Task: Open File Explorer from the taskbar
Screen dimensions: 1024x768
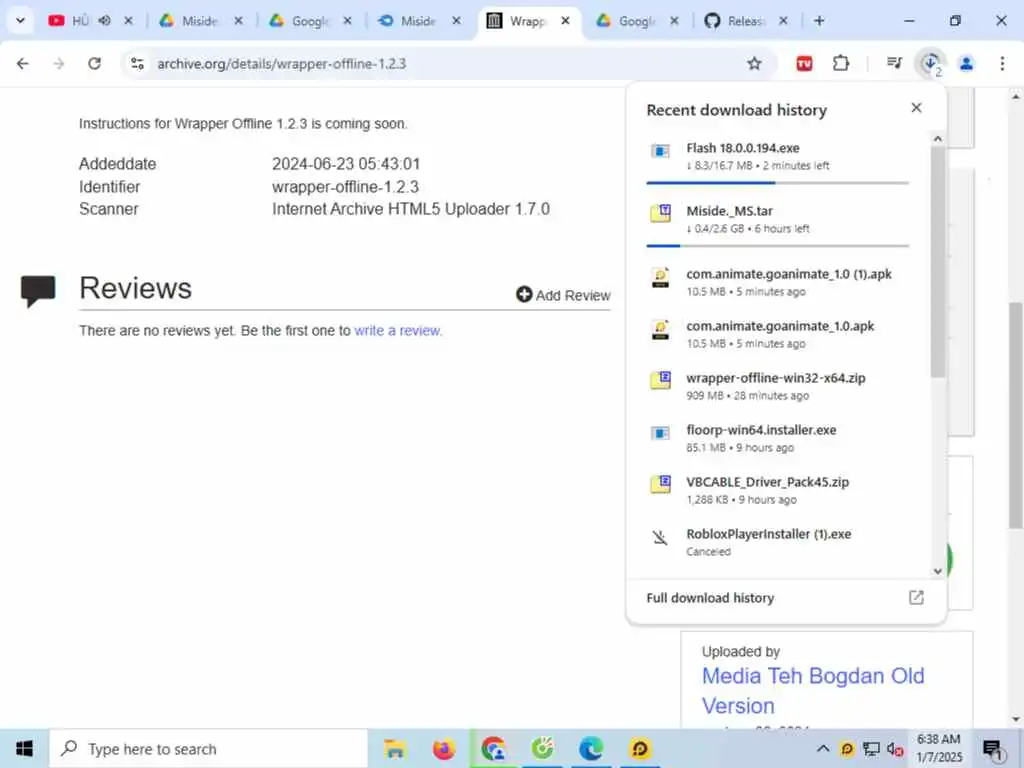Action: [x=394, y=748]
